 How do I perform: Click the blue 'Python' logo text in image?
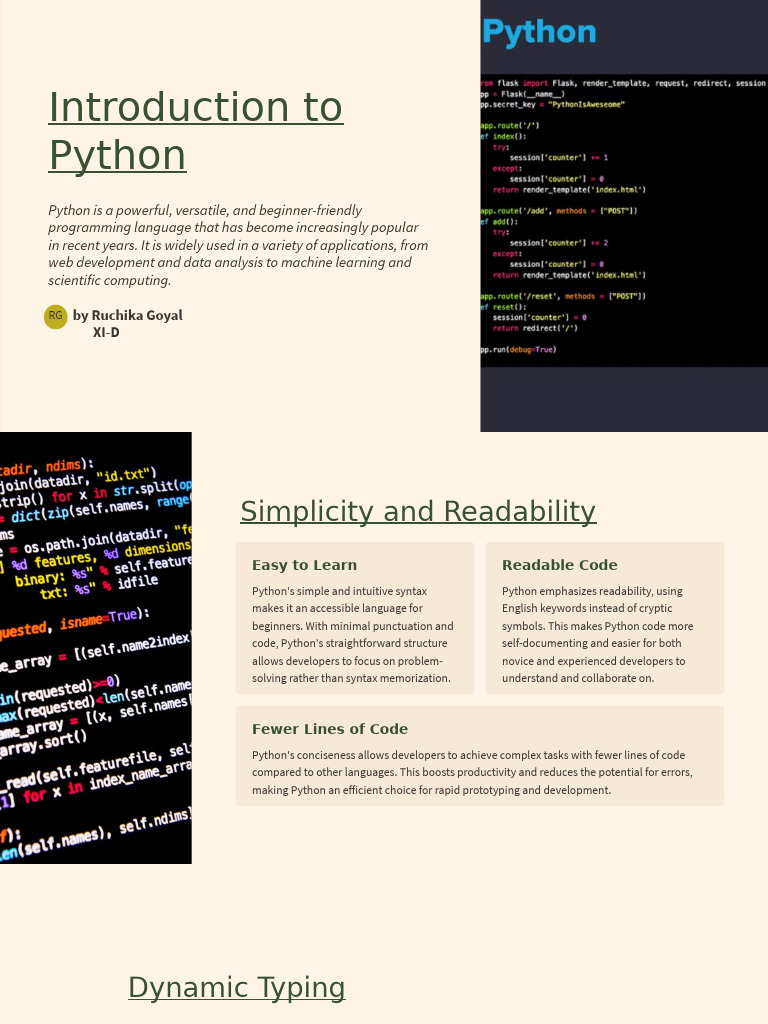click(539, 33)
